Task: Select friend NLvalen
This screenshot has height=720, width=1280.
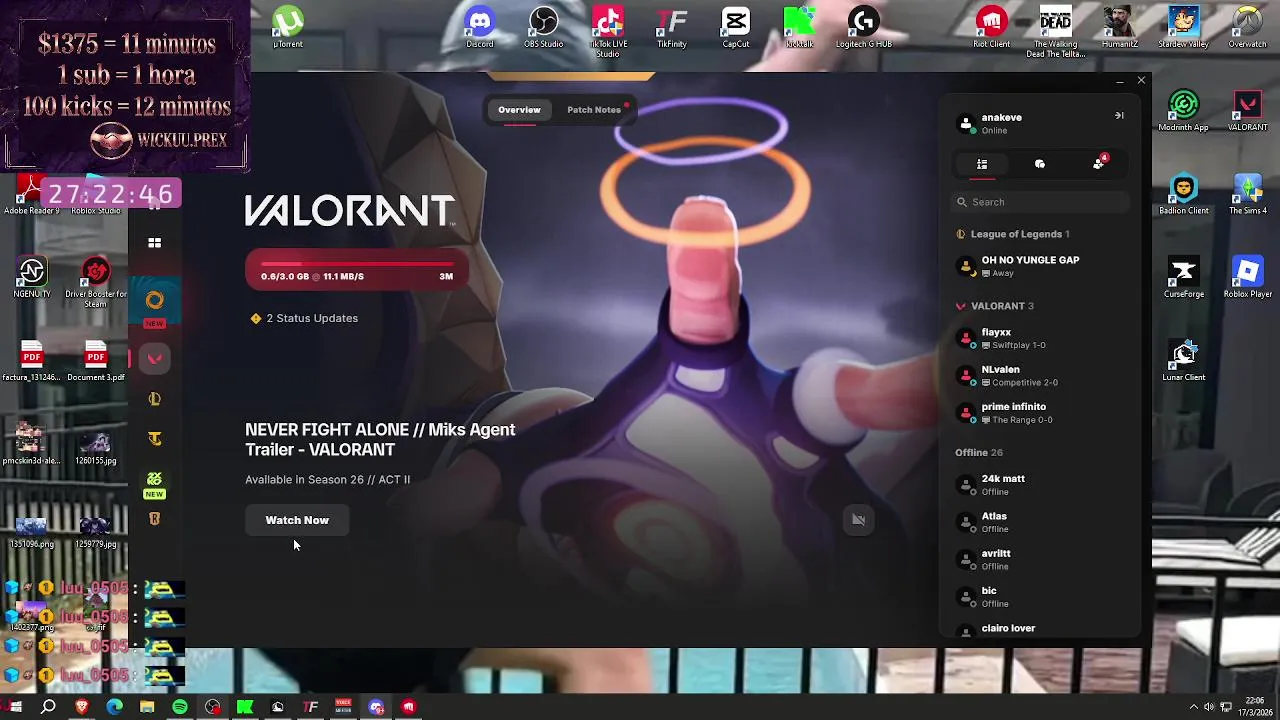Action: click(1040, 375)
